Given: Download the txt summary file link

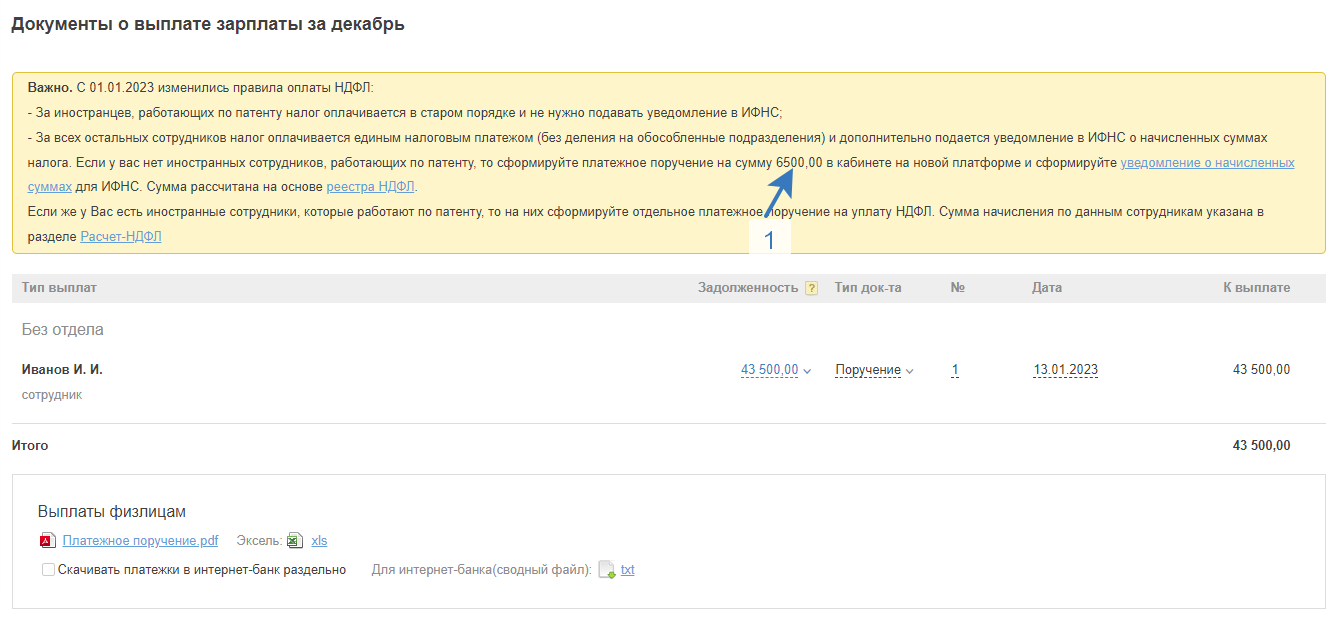Looking at the screenshot, I should 627,570.
